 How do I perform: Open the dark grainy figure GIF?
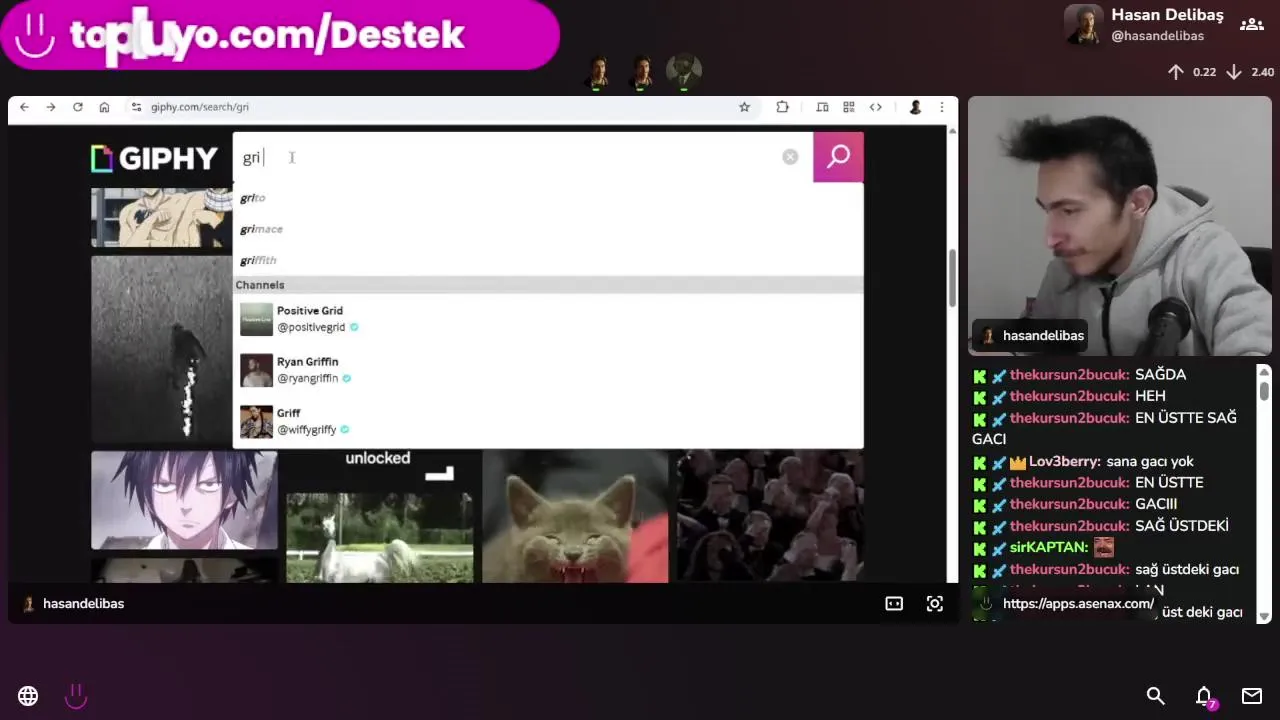pyautogui.click(x=161, y=349)
